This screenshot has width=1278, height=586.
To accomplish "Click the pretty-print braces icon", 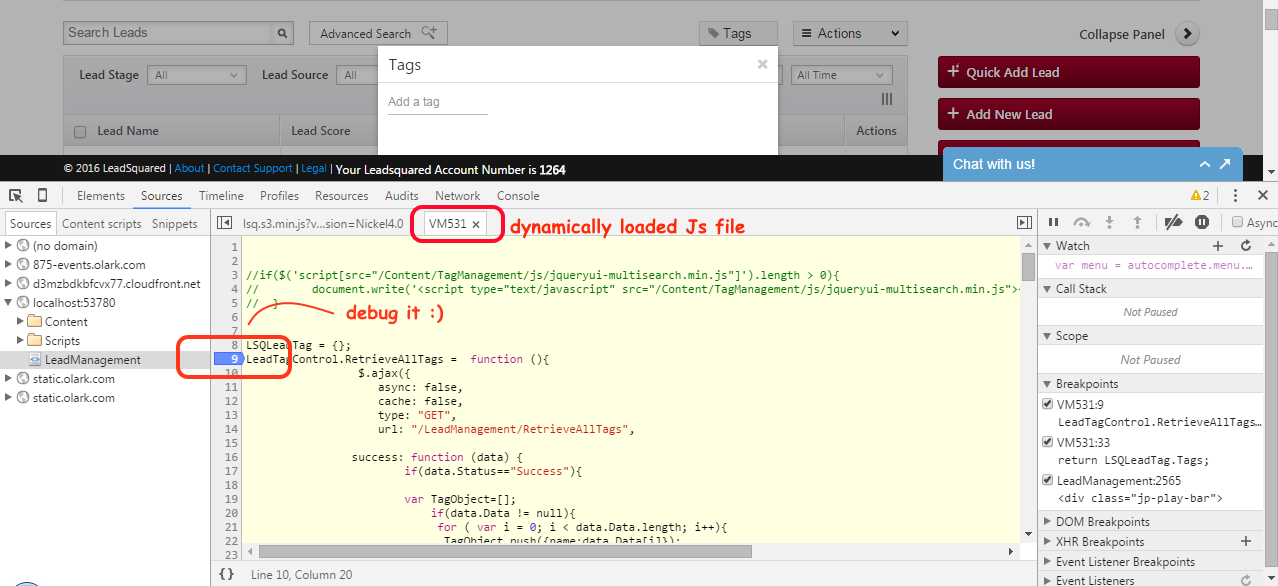I will click(226, 574).
